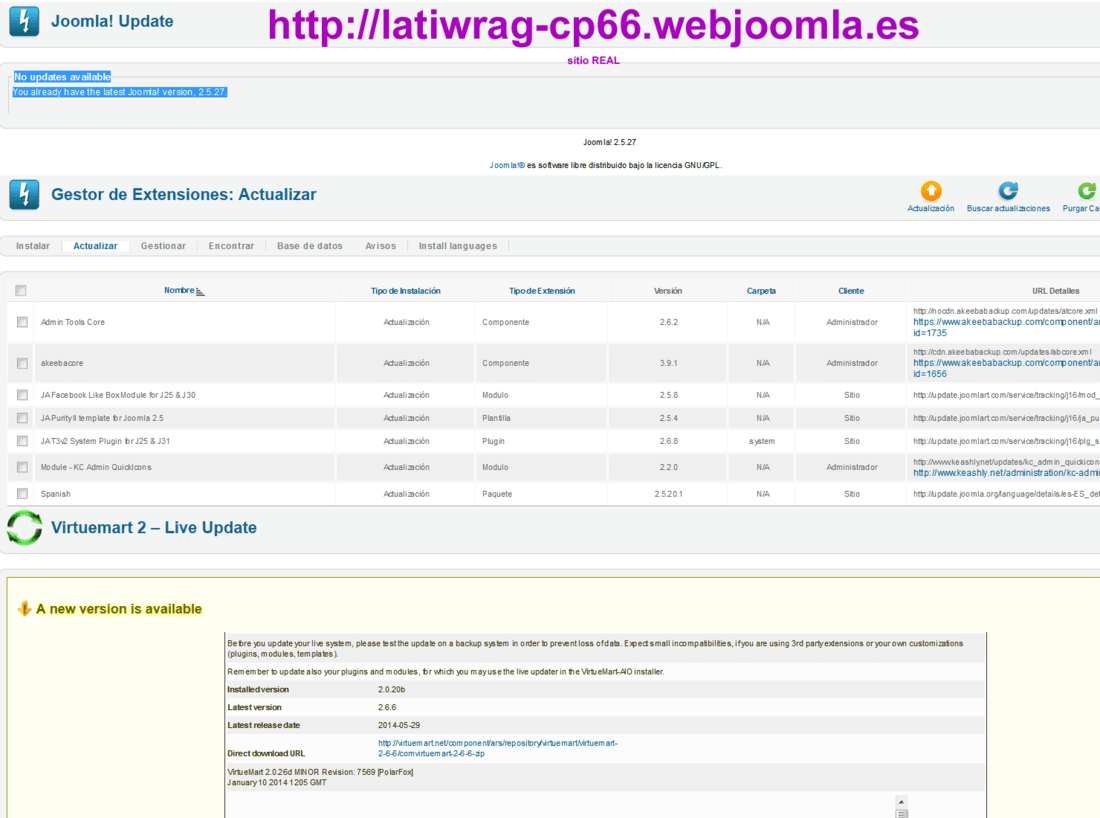Click version 2.6.2 in Admin Tools row
1100x818 pixels.
tap(669, 322)
